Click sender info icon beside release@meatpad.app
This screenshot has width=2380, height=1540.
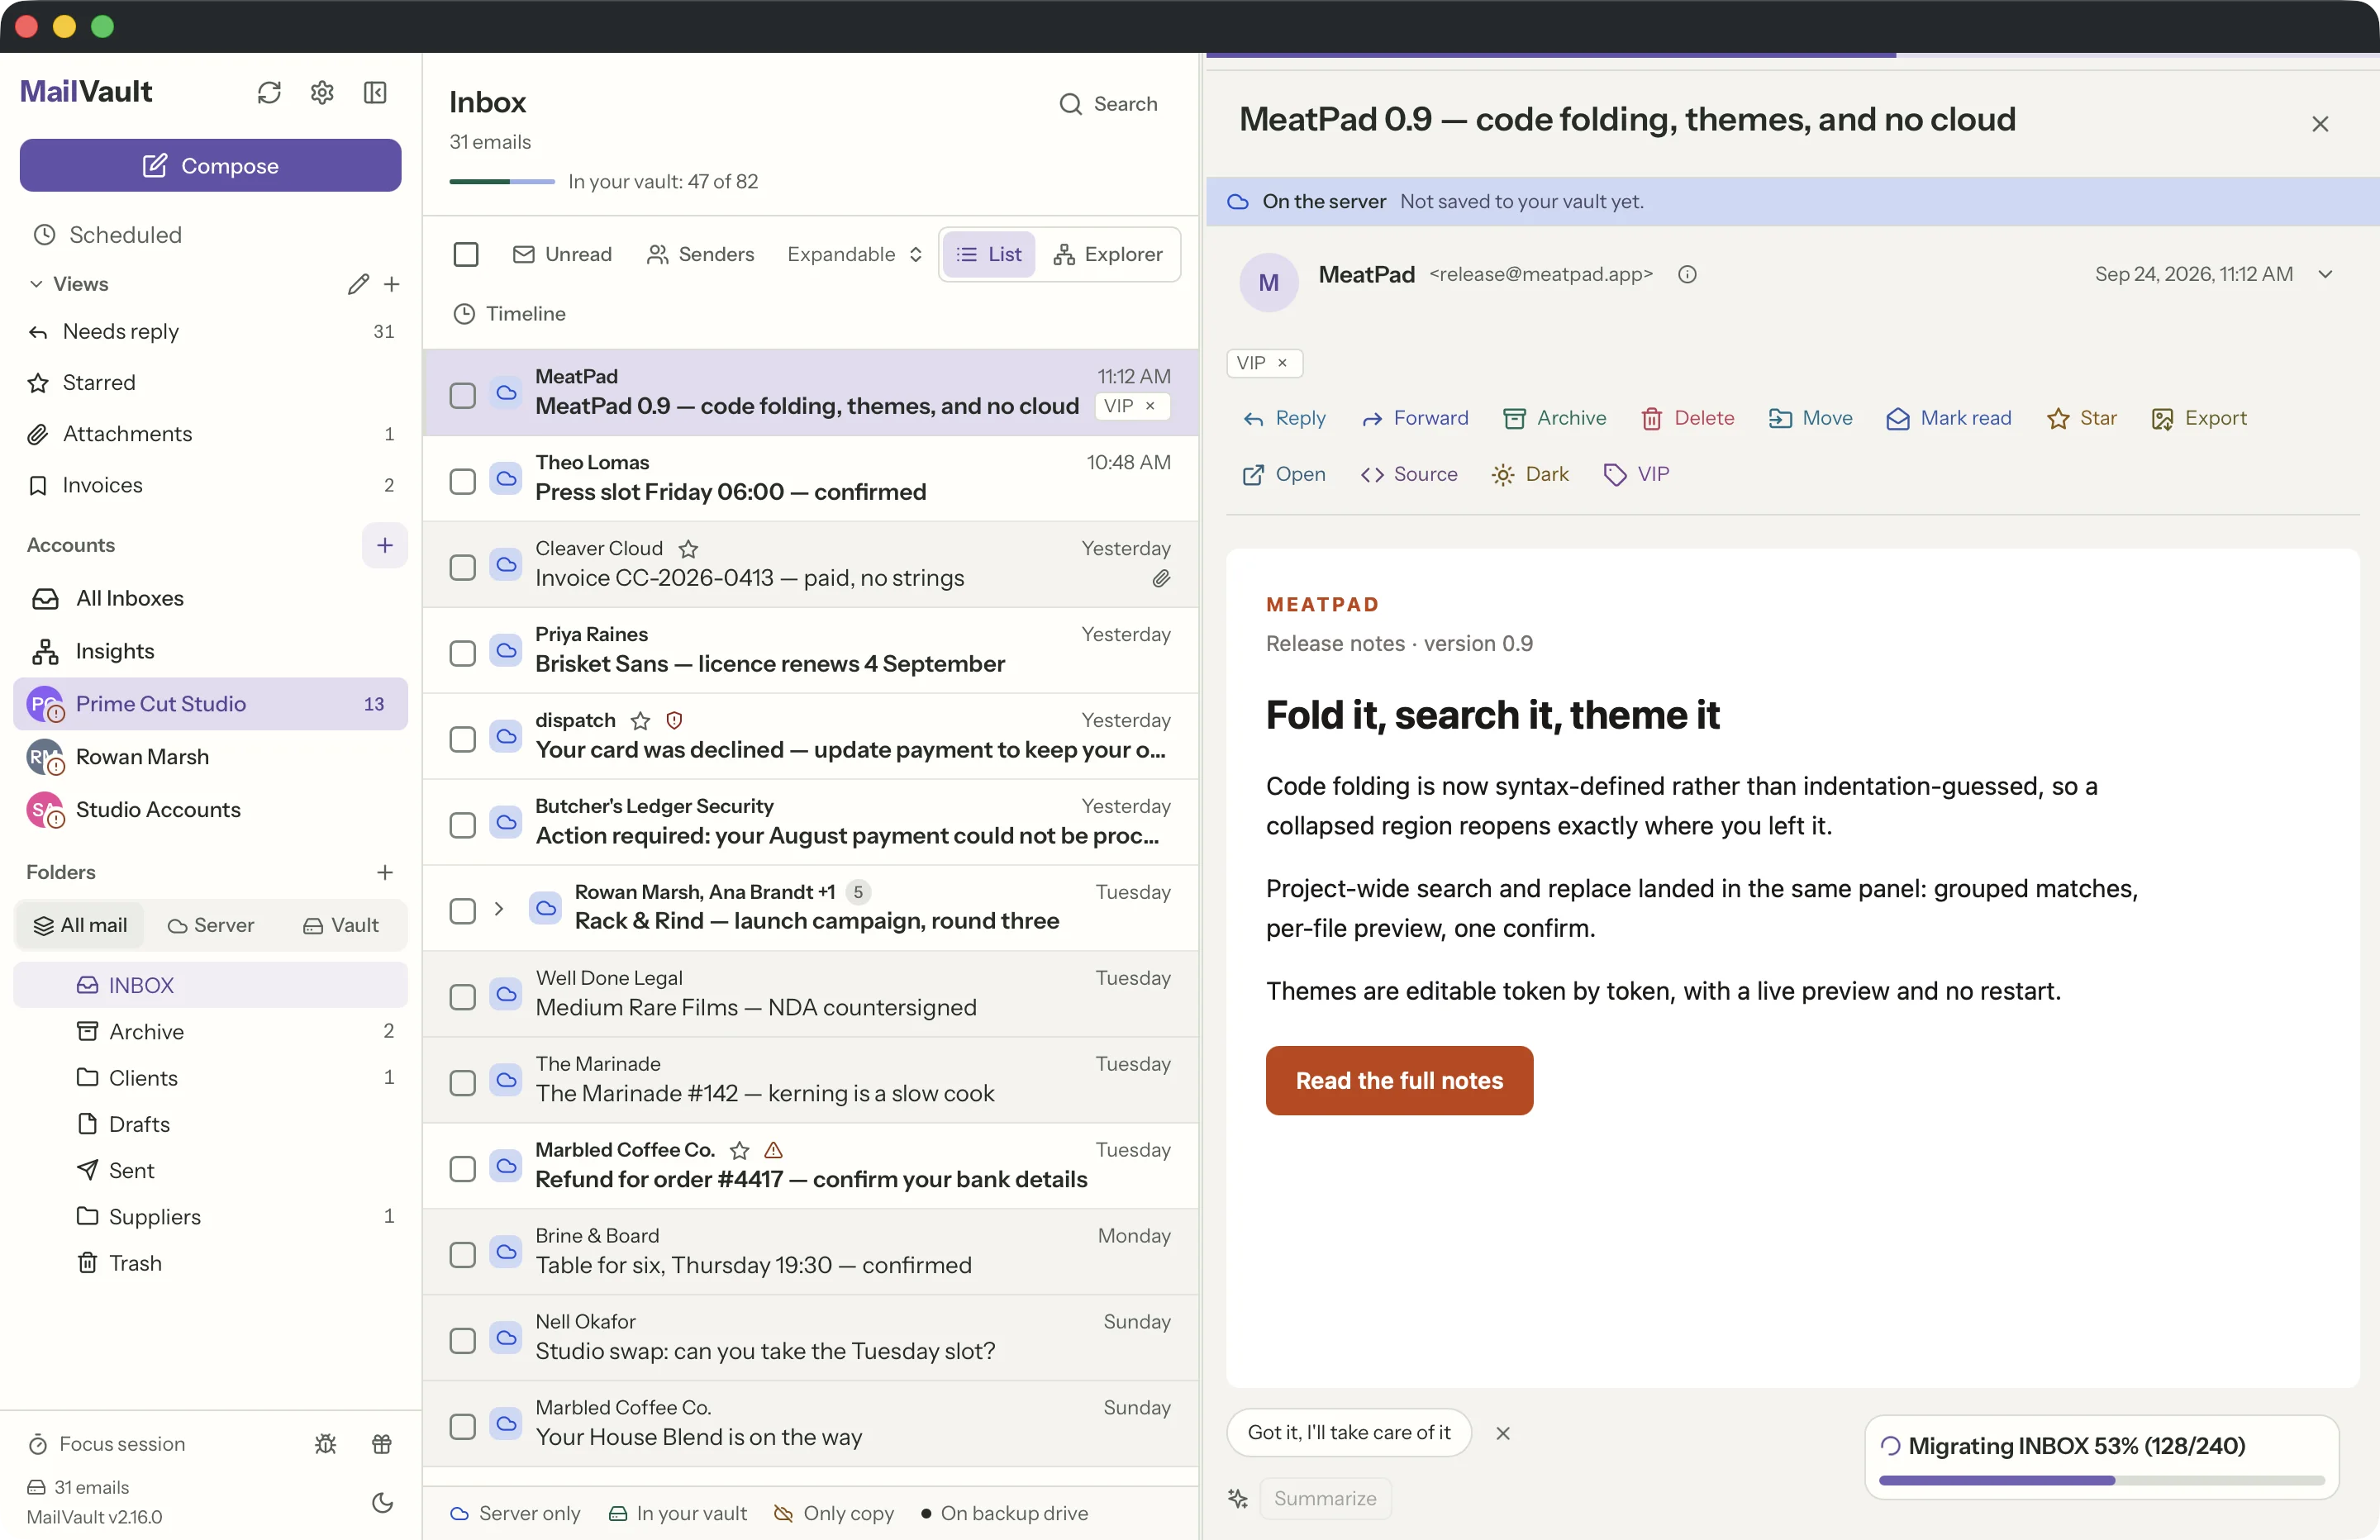[x=1687, y=274]
